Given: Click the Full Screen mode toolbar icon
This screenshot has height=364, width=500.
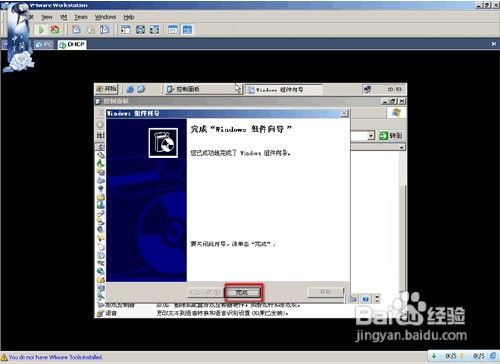Looking at the screenshot, I should [x=140, y=30].
